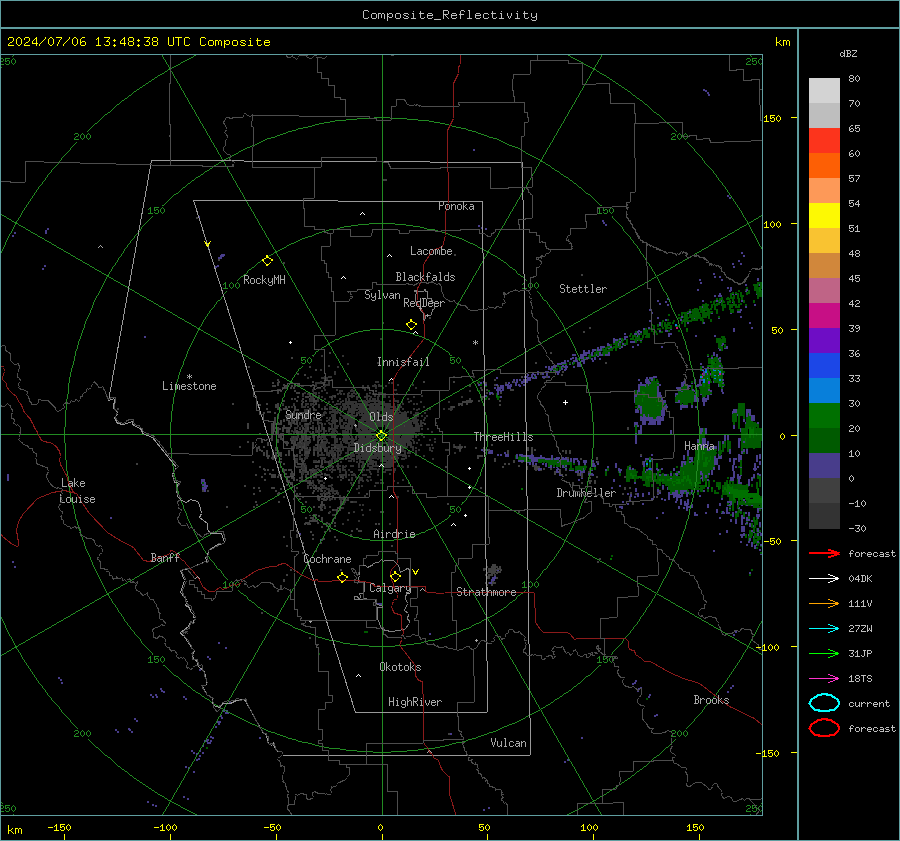The image size is (900, 841).
Task: Click the Stettler city label
Action: click(583, 289)
